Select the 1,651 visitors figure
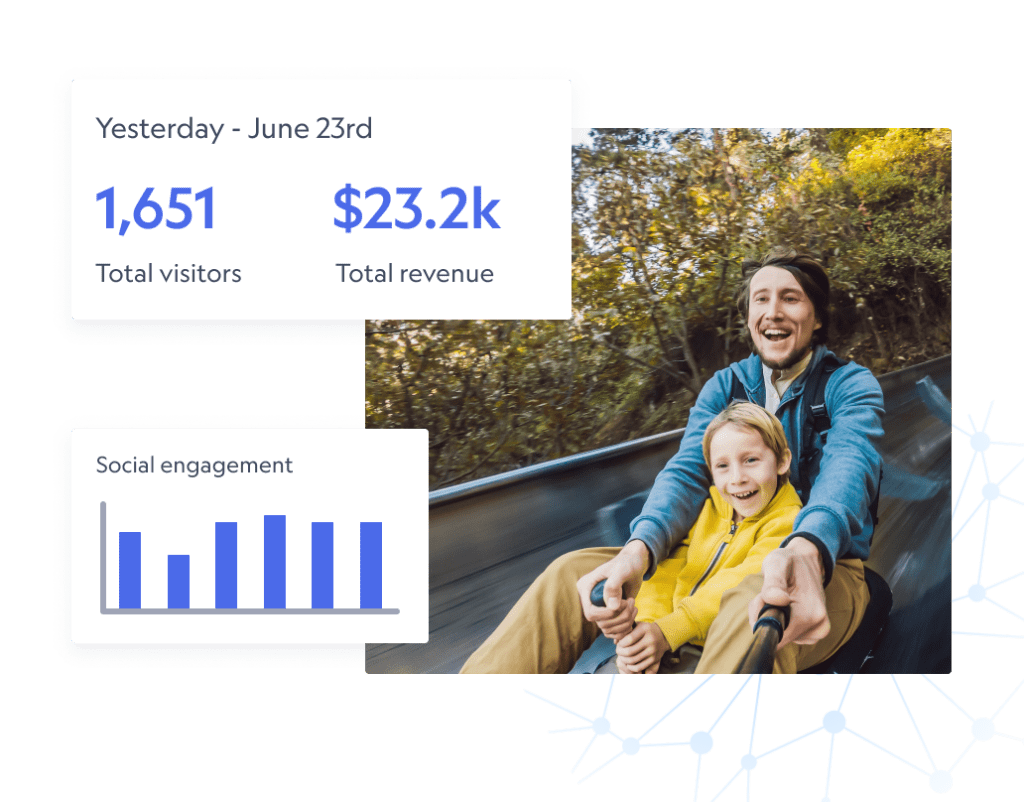Screen dimensions: 1024x802 tap(156, 210)
